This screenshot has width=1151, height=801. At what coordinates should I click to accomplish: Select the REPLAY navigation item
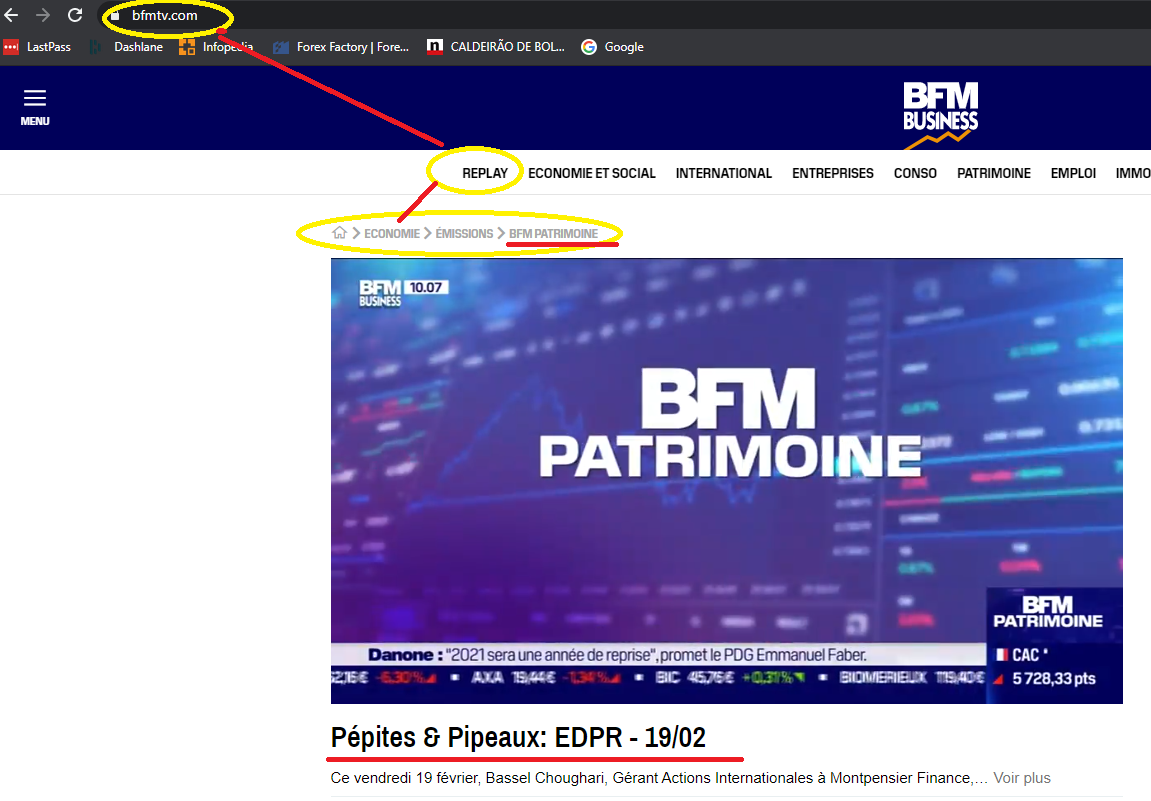click(485, 173)
